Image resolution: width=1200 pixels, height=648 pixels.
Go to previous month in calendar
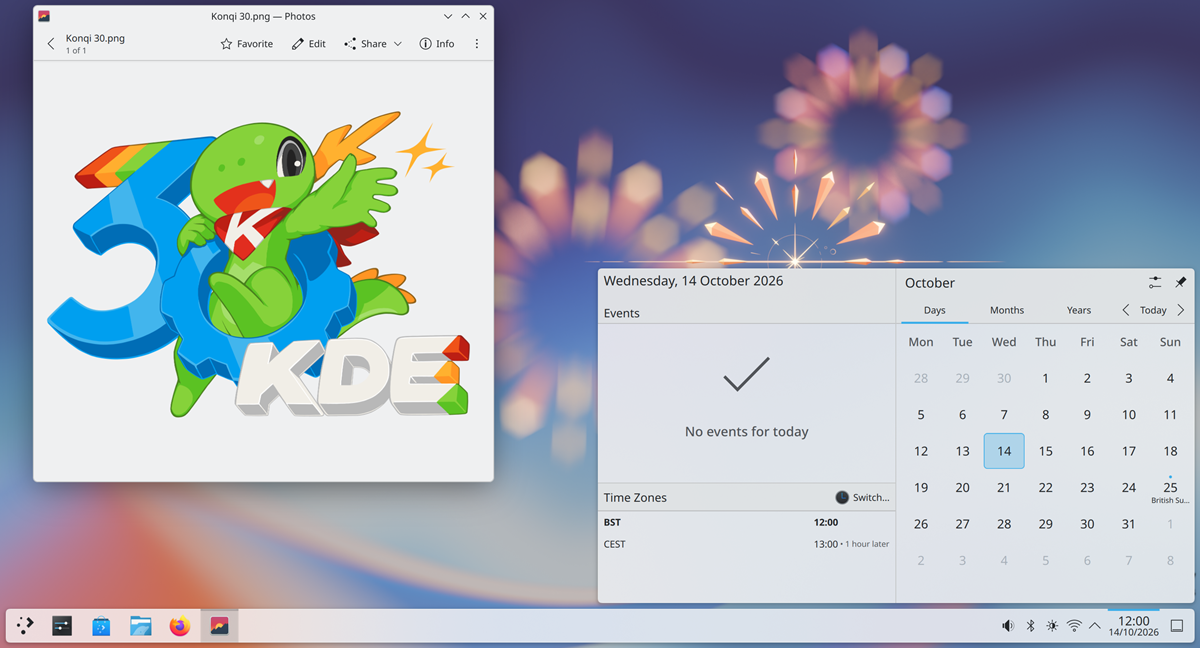pyautogui.click(x=1126, y=310)
